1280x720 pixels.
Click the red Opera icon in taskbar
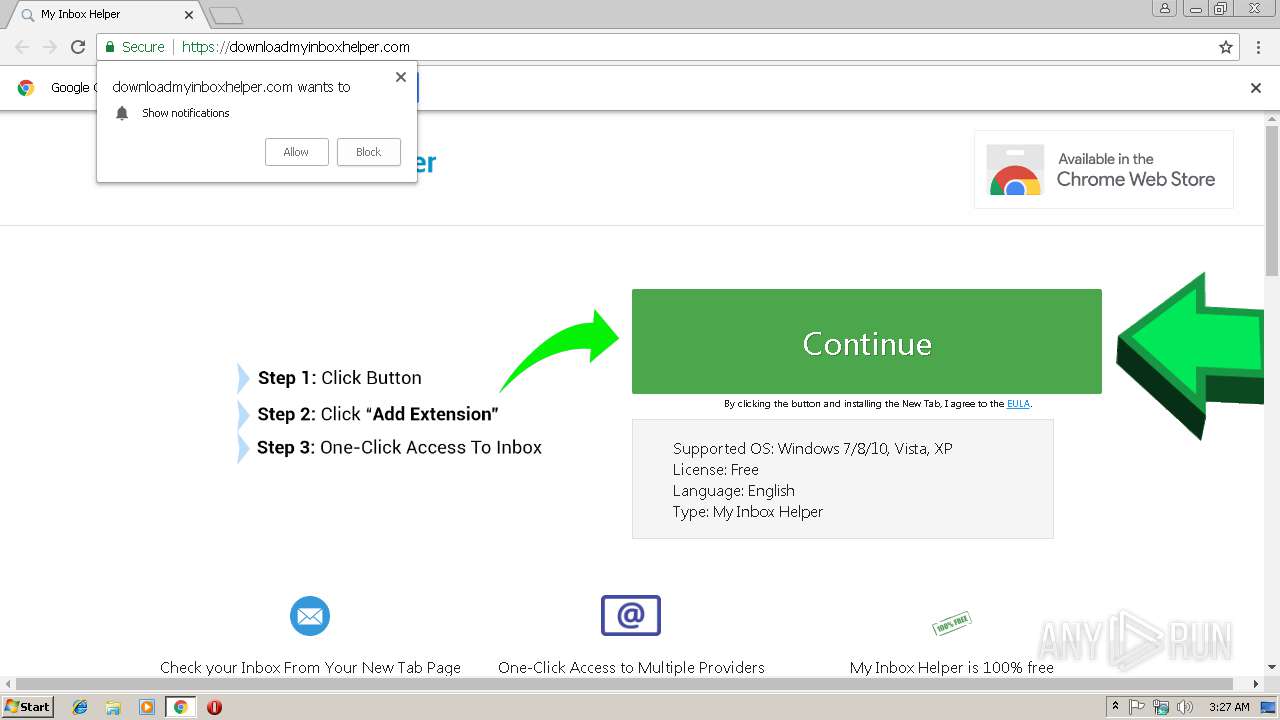pyautogui.click(x=214, y=707)
